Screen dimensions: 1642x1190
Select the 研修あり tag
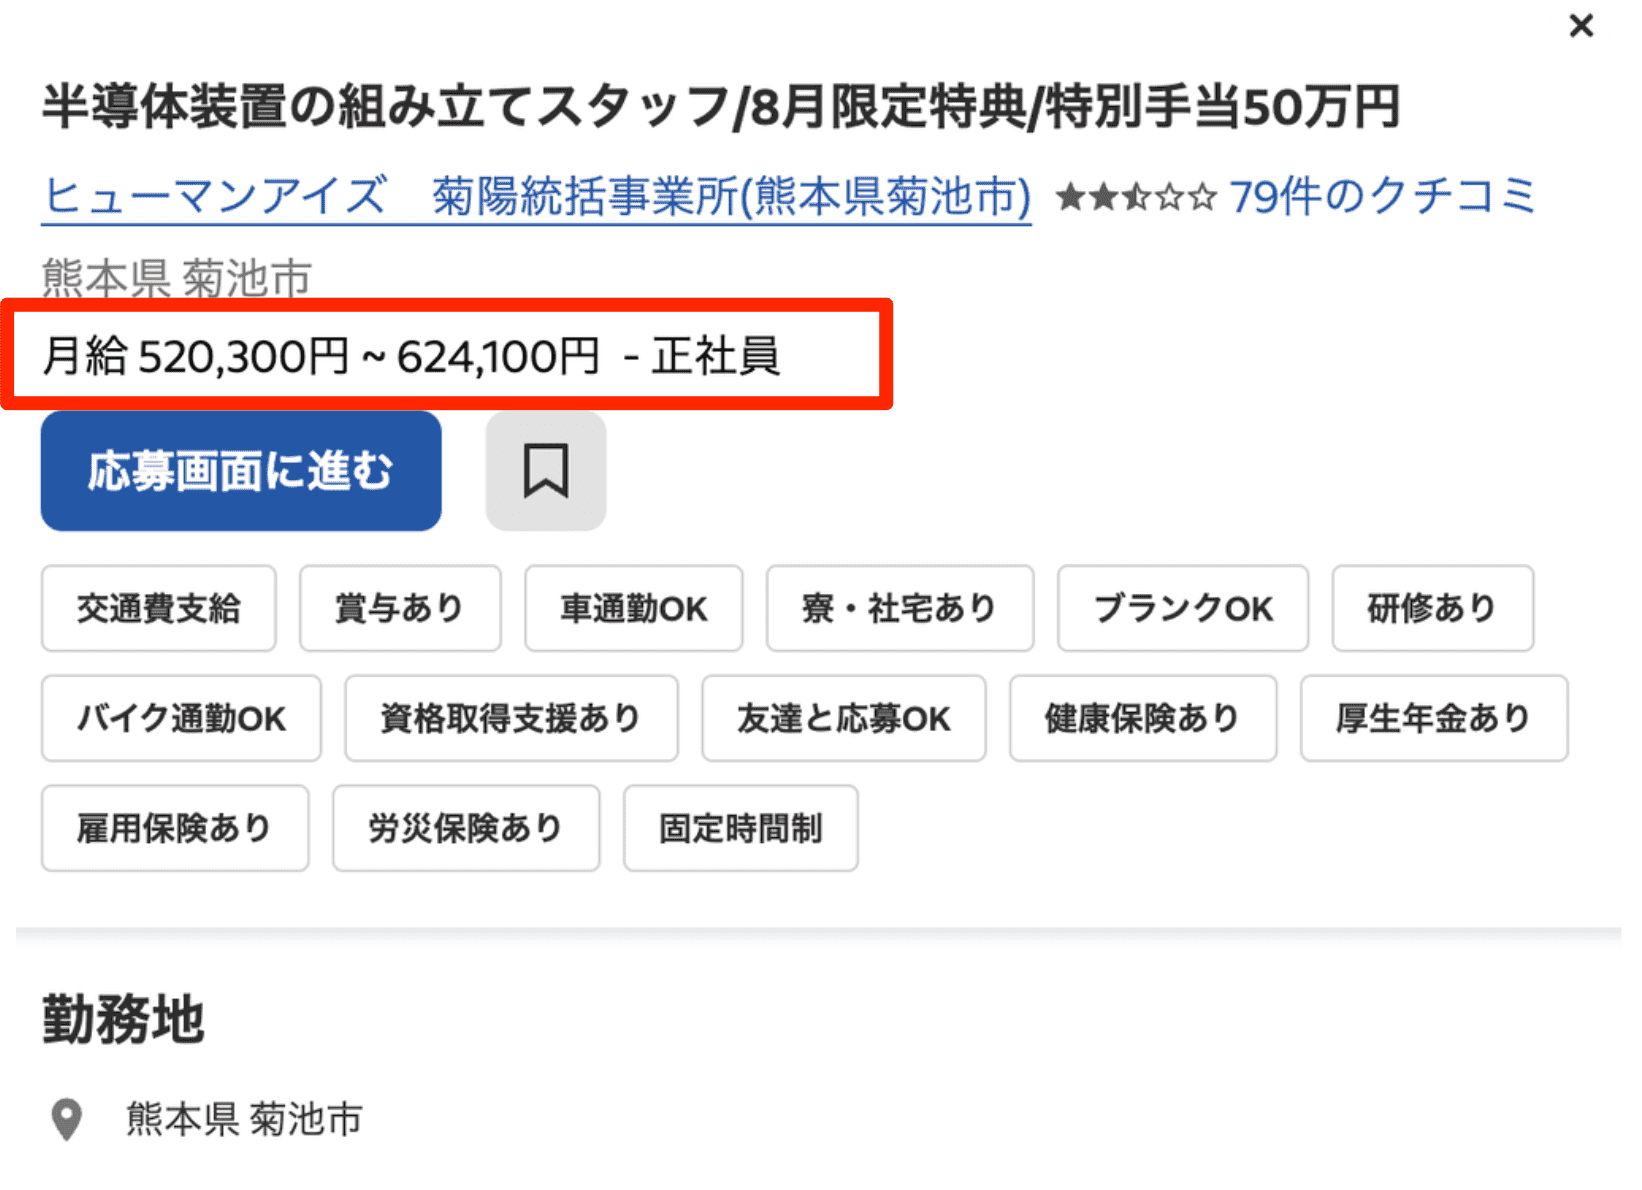click(1432, 608)
